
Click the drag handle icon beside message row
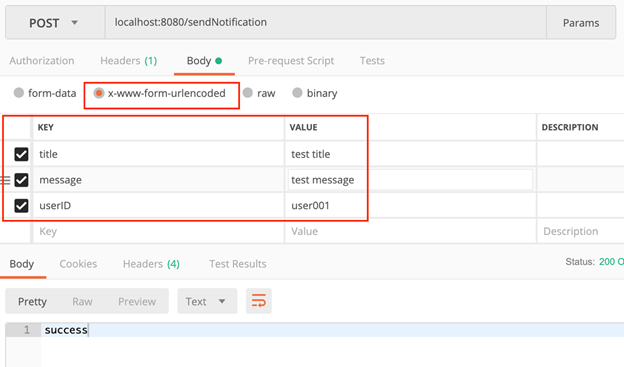click(x=6, y=180)
